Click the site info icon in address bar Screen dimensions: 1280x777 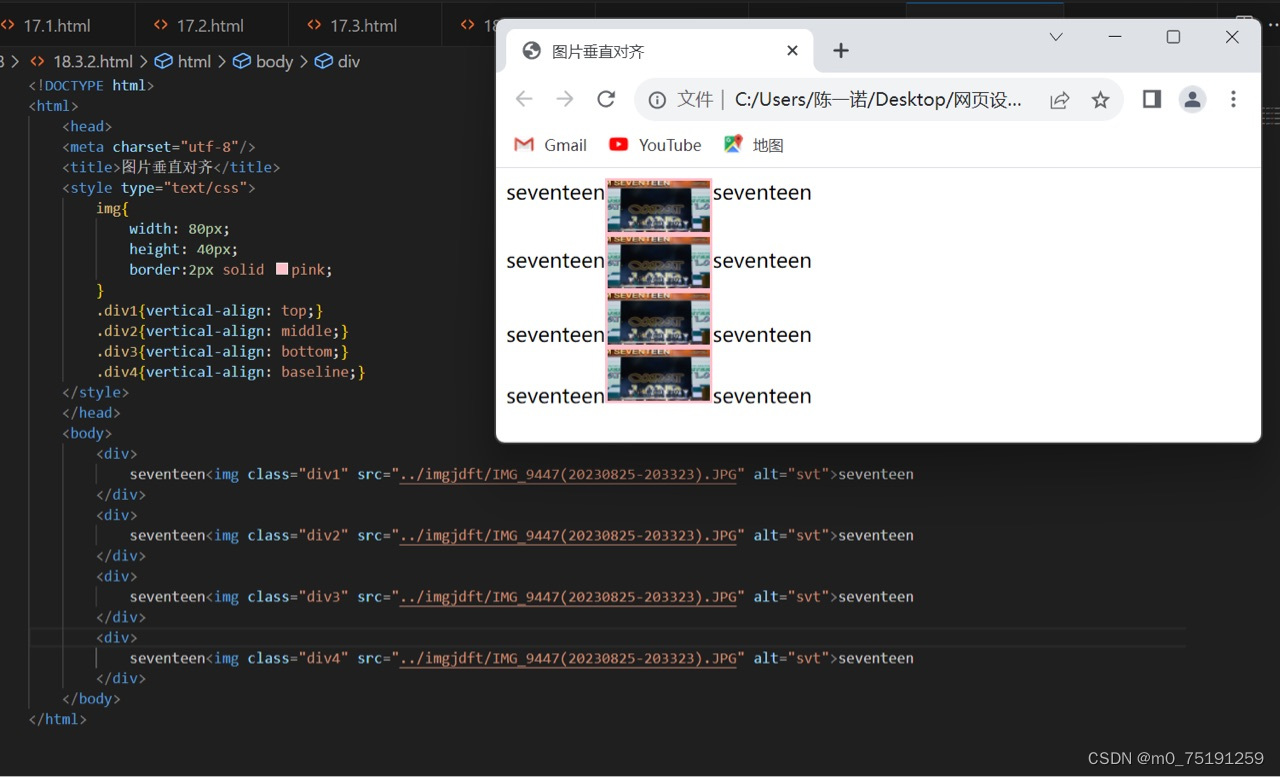657,100
